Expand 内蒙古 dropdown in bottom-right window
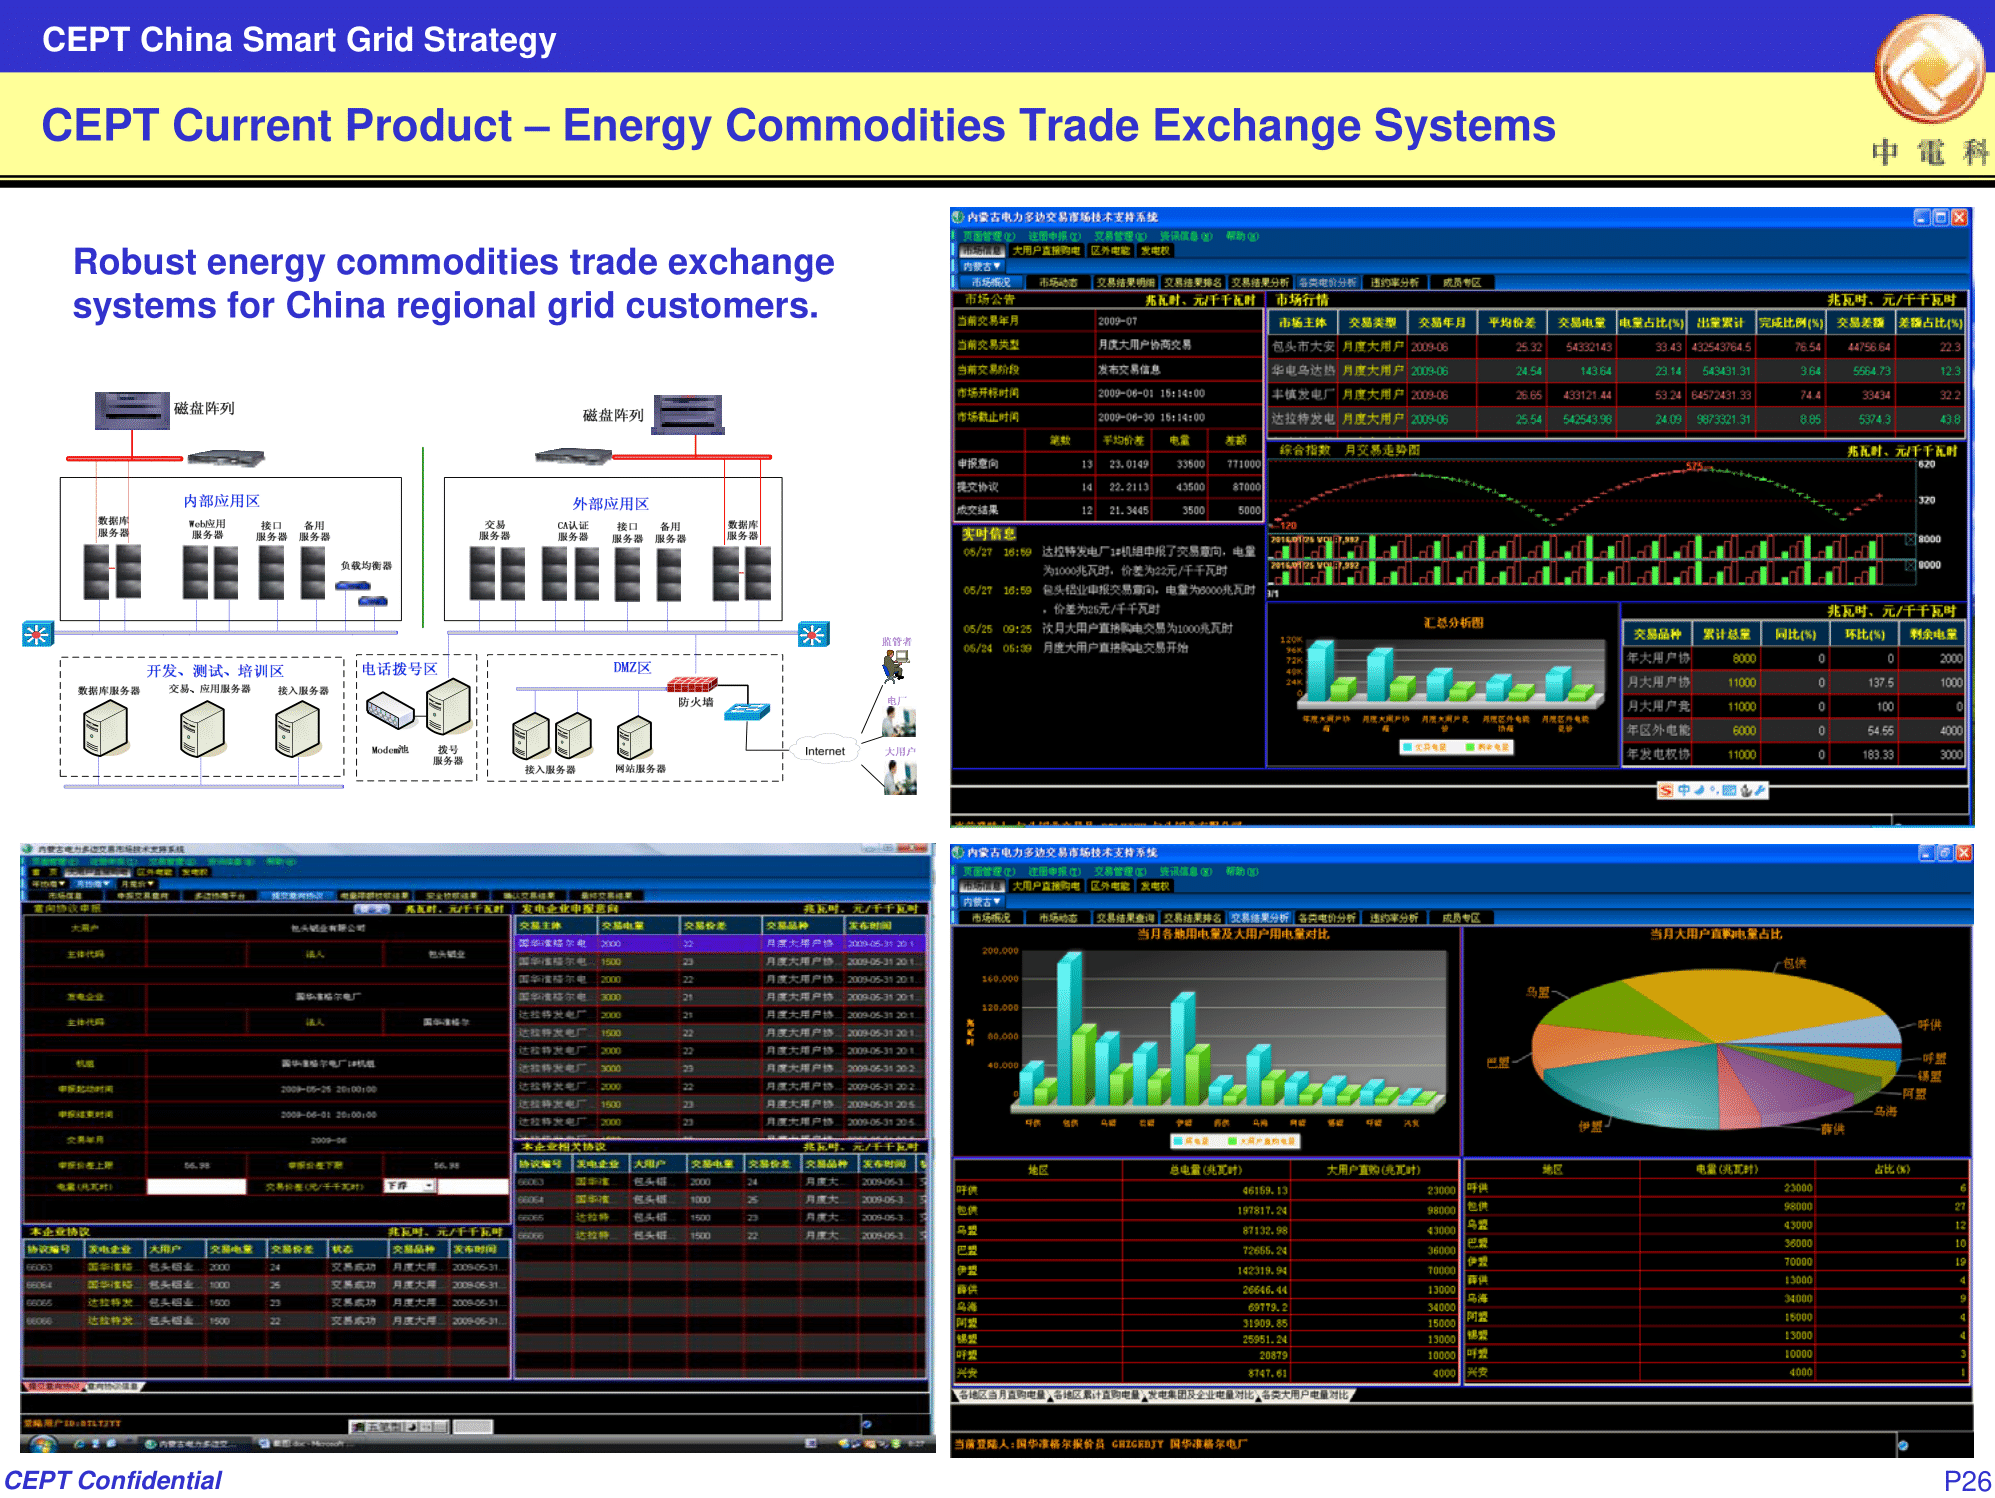 982,902
